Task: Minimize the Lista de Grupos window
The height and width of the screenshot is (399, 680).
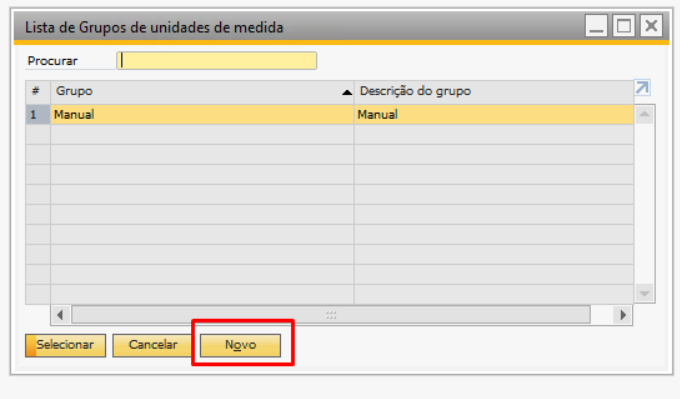Action: [x=596, y=26]
